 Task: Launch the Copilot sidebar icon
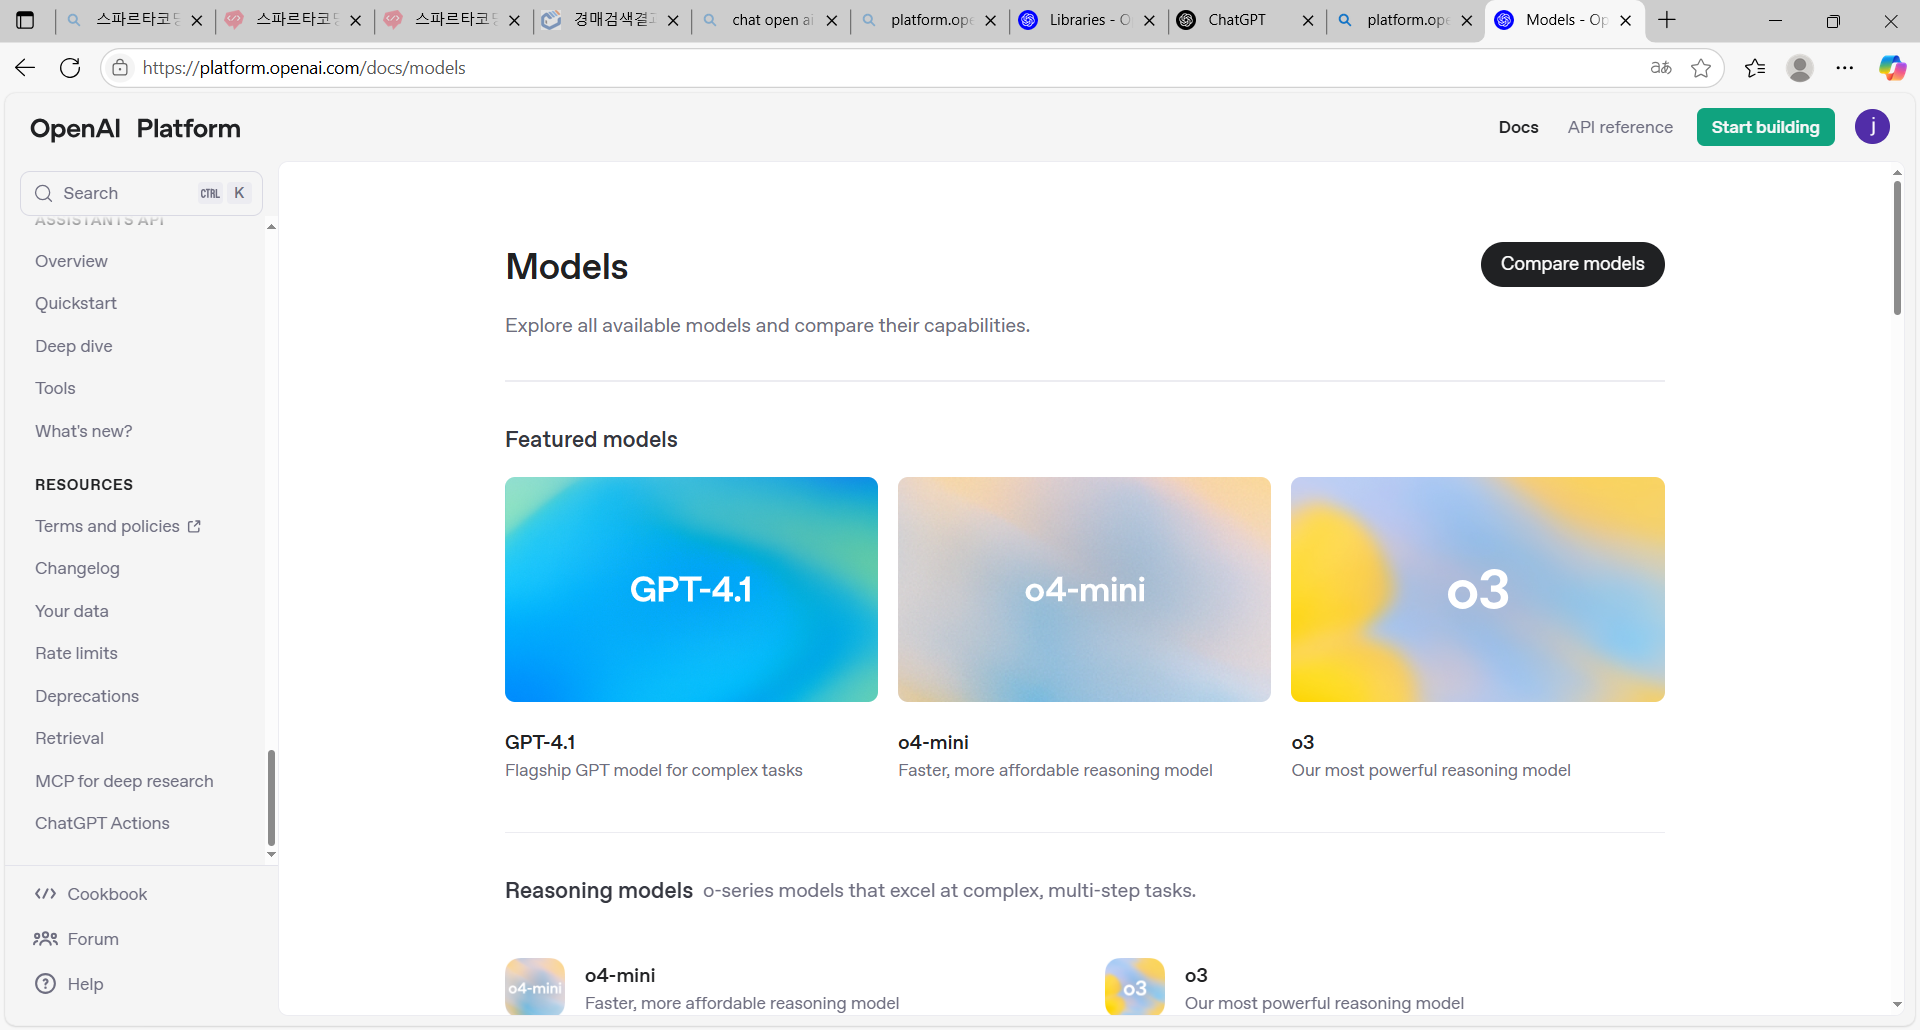pyautogui.click(x=1892, y=68)
